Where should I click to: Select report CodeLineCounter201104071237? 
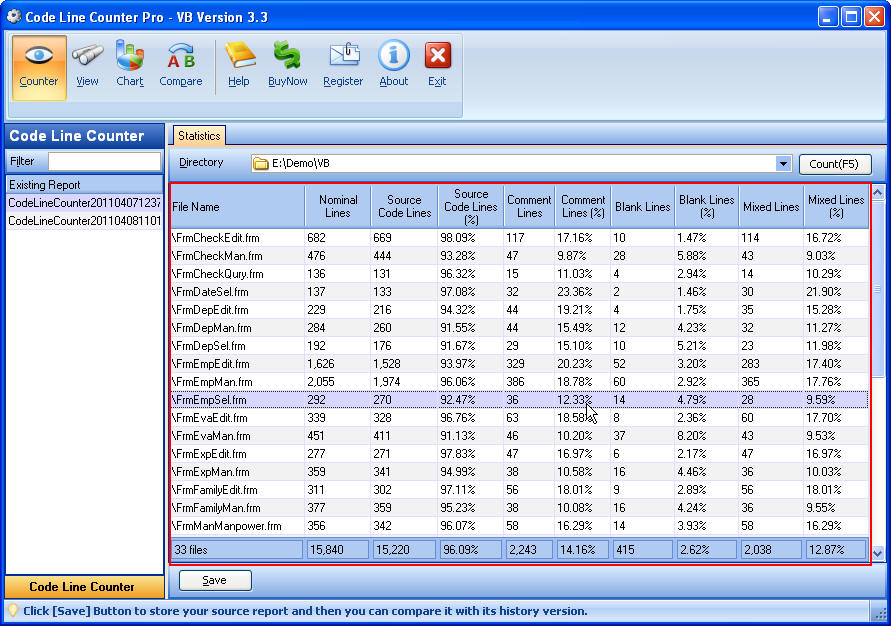(x=85, y=203)
